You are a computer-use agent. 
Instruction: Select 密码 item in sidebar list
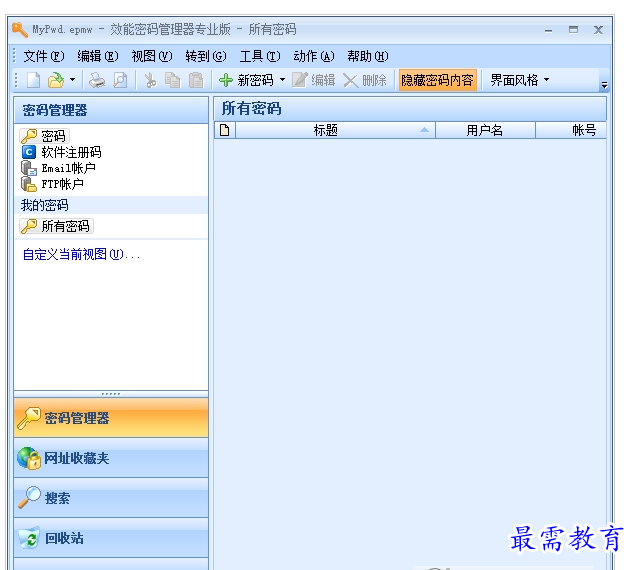[x=44, y=136]
